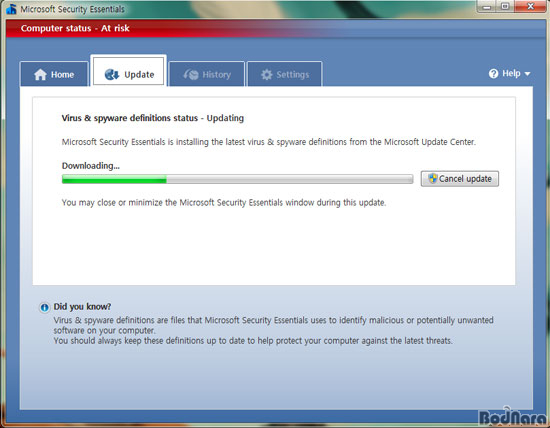Image resolution: width=550 pixels, height=428 pixels.
Task: Click the History tab clock icon
Action: pos(191,74)
